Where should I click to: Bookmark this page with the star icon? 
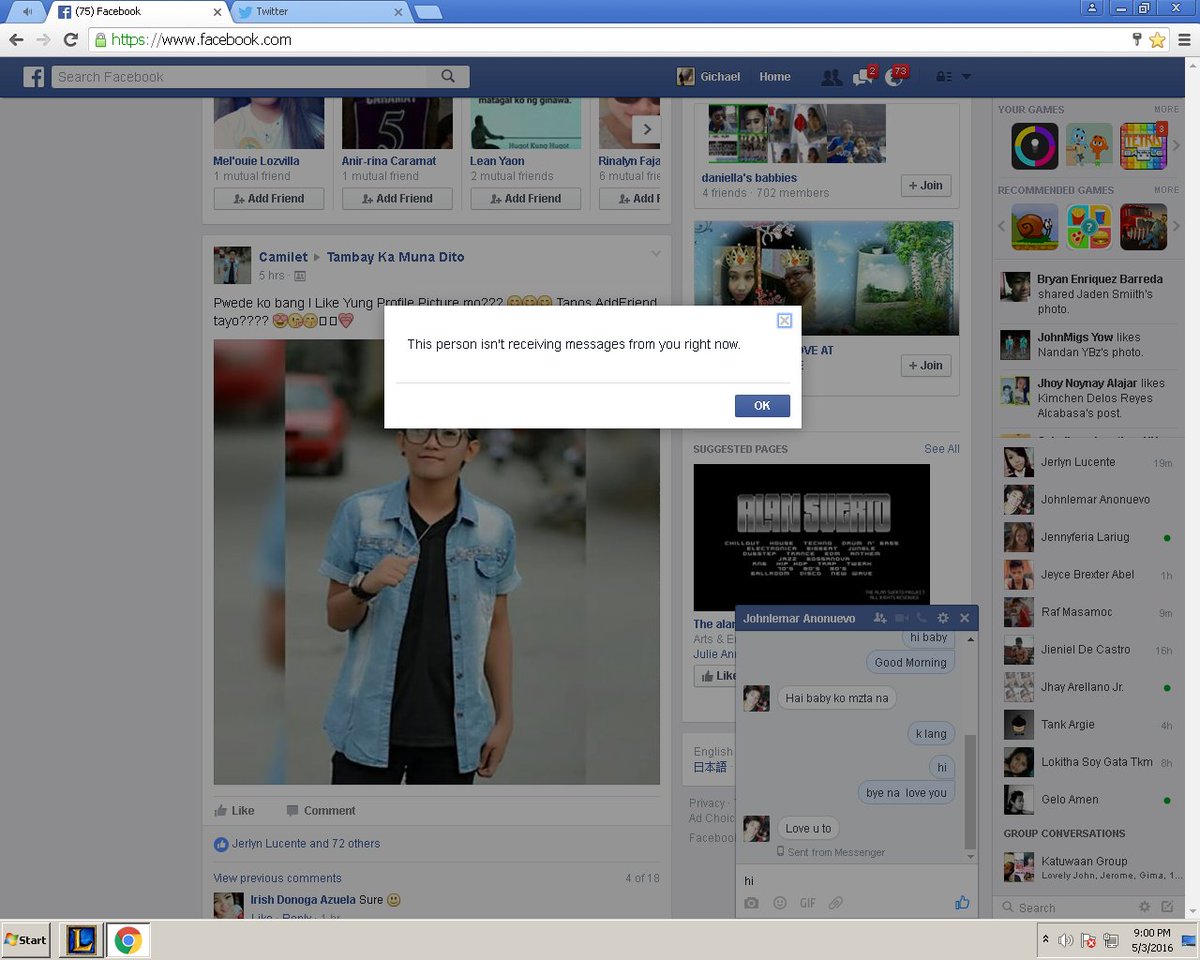(x=1157, y=40)
